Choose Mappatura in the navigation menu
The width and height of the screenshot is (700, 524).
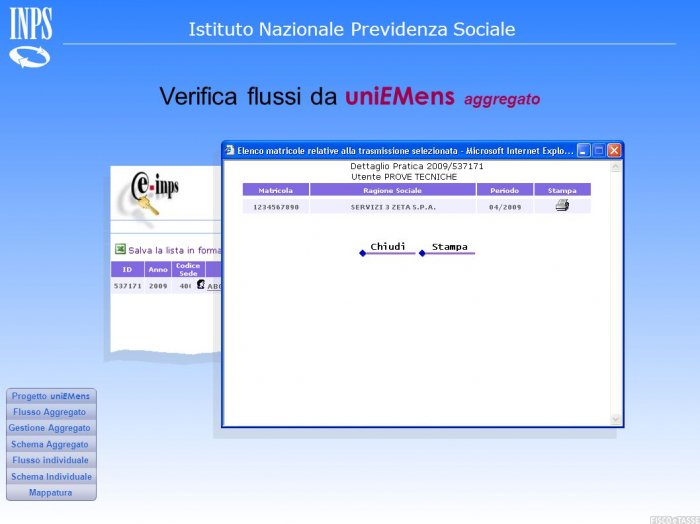(x=50, y=493)
